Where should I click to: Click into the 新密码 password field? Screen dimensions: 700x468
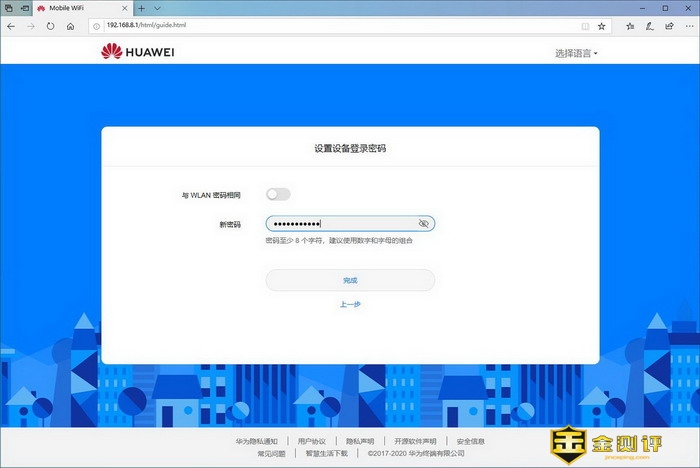(340, 224)
